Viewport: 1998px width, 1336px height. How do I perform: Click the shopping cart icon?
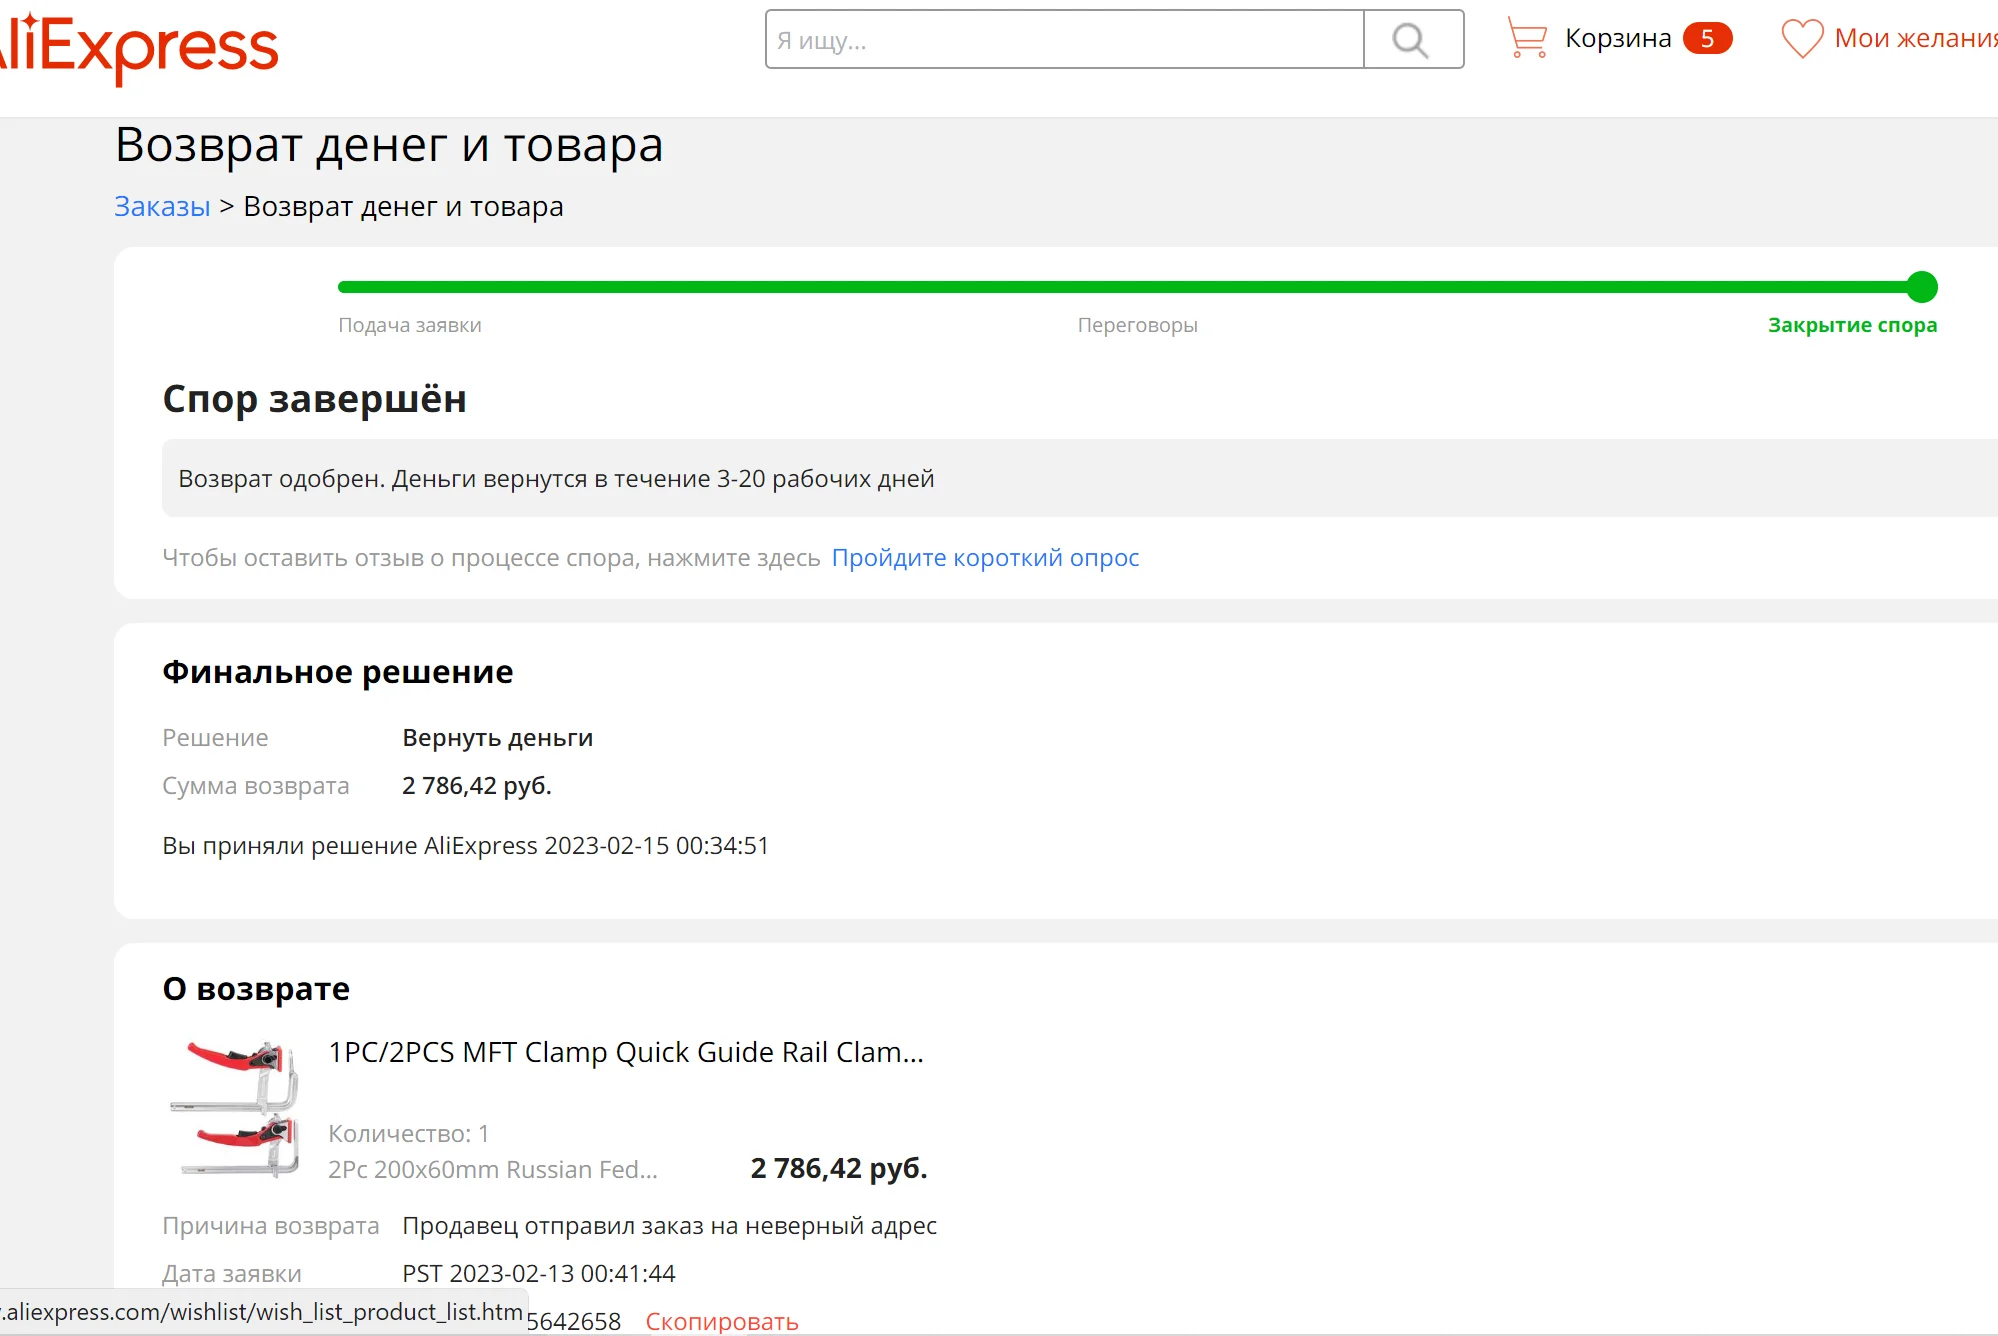(1526, 39)
